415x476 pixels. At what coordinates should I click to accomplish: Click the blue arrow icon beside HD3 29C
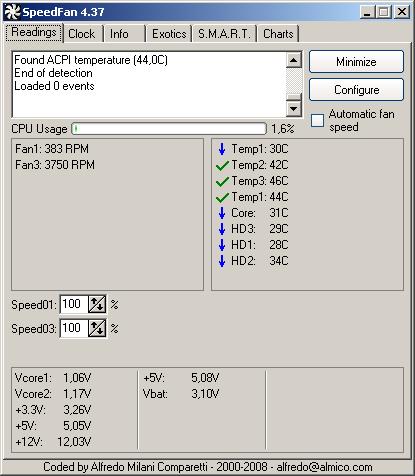click(x=222, y=229)
